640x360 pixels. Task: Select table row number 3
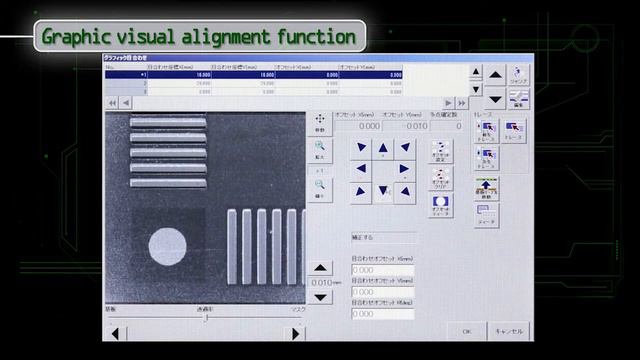coord(254,92)
